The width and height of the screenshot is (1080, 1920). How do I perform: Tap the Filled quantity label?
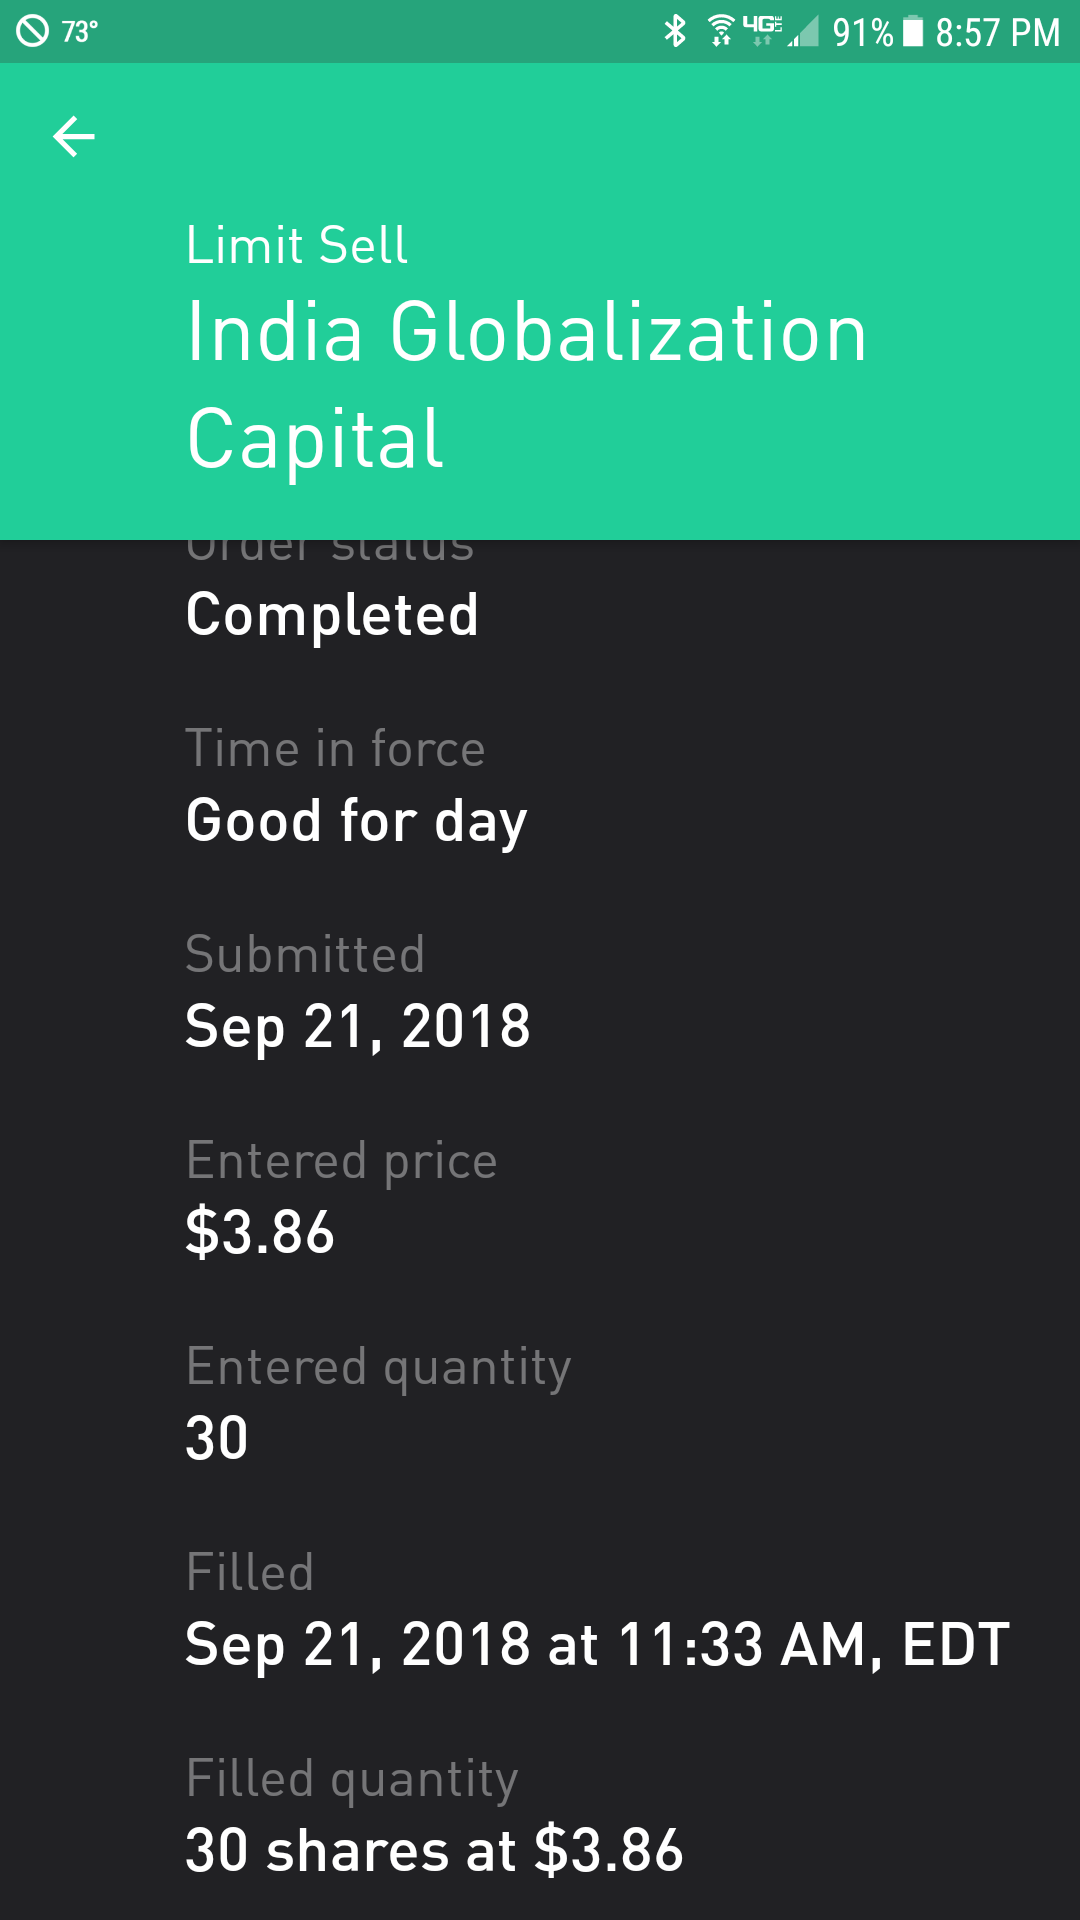click(352, 1779)
